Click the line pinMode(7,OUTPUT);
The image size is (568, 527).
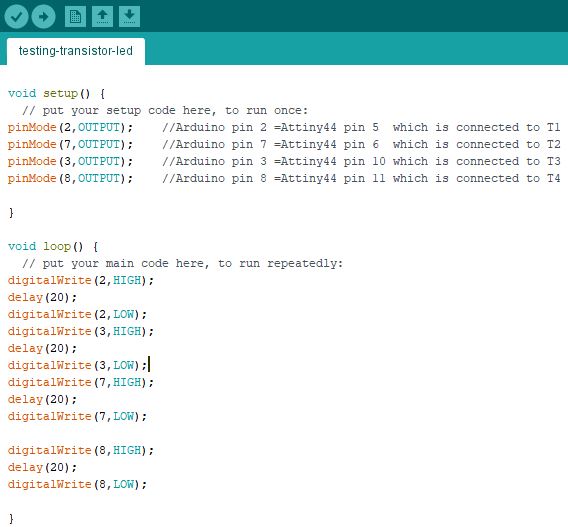click(x=71, y=145)
